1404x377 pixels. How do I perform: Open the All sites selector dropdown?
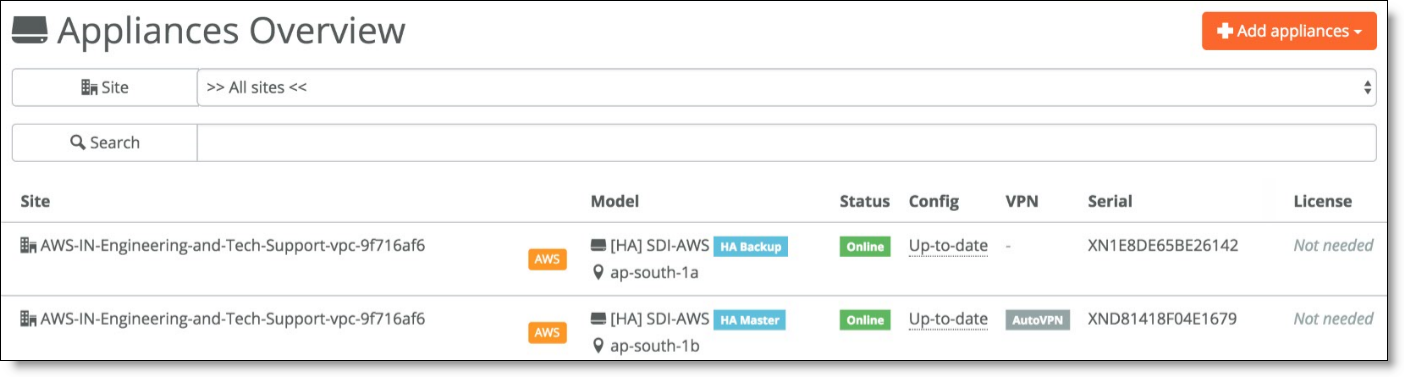pos(786,87)
